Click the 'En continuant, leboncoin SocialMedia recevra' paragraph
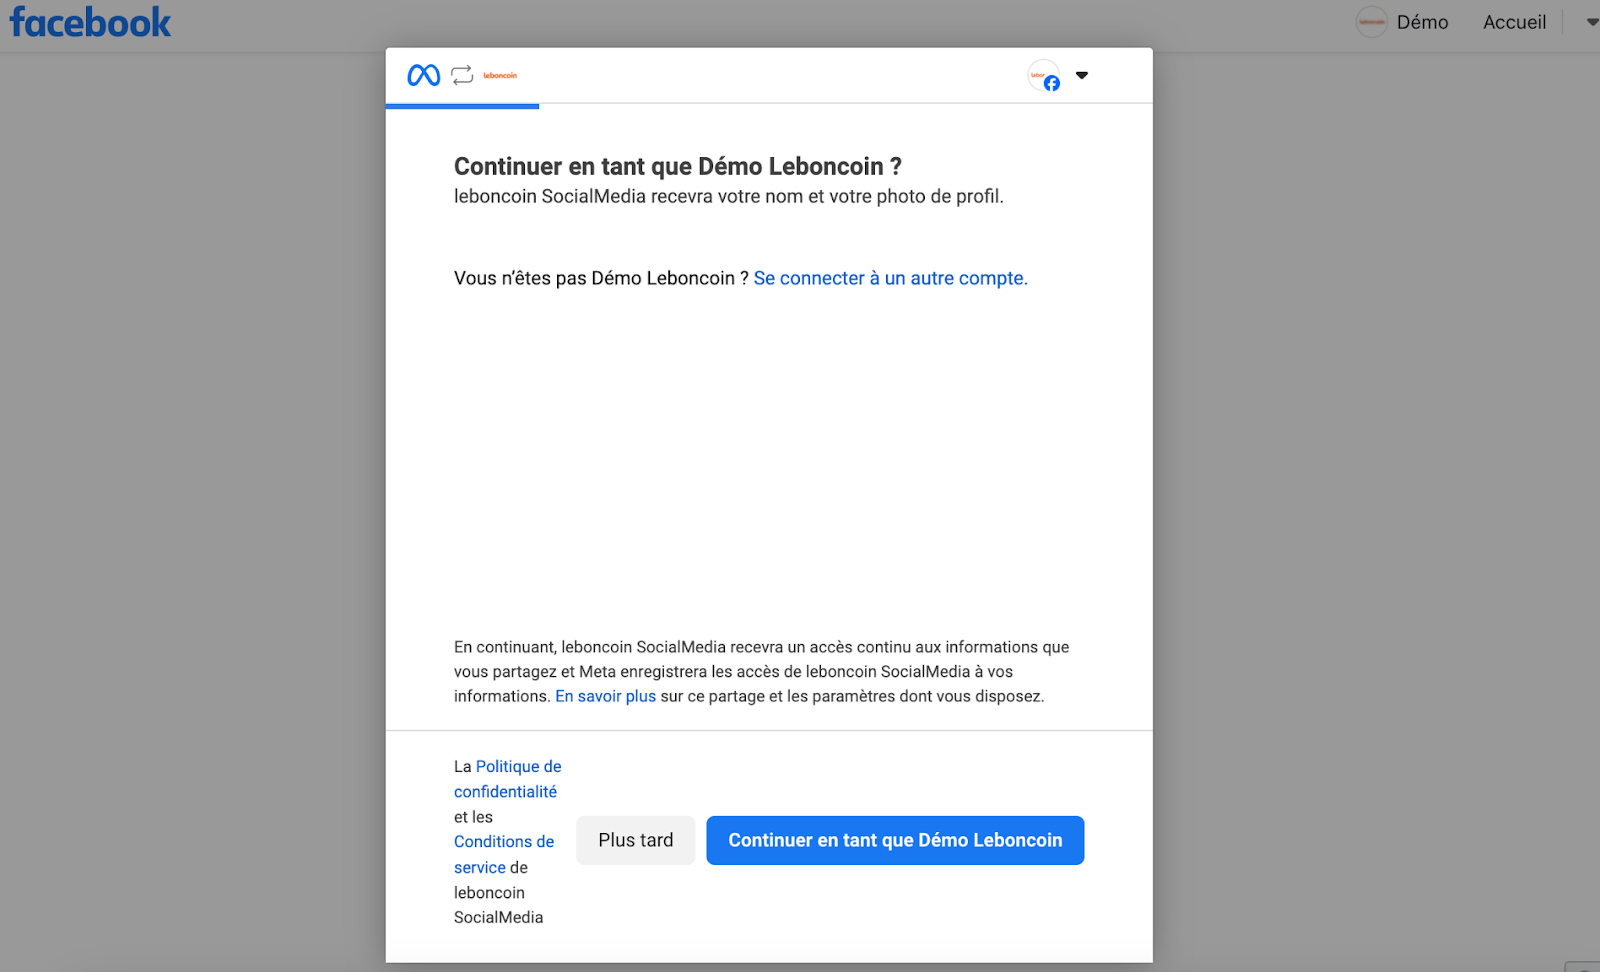This screenshot has height=972, width=1600. 762,671
